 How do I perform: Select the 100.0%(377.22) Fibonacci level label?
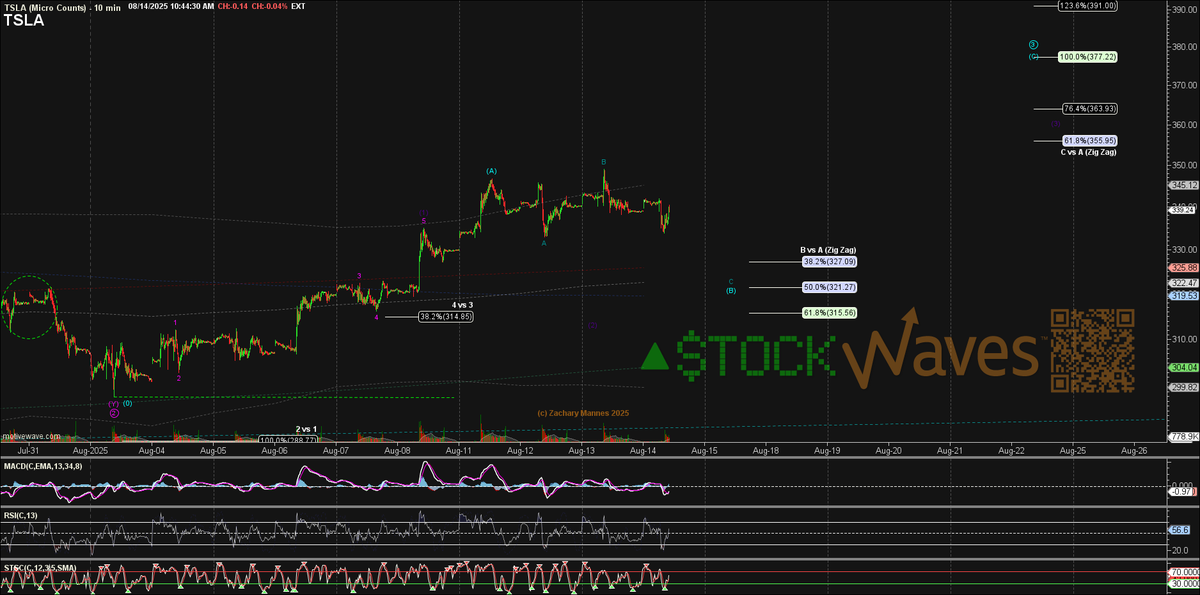(x=1087, y=57)
